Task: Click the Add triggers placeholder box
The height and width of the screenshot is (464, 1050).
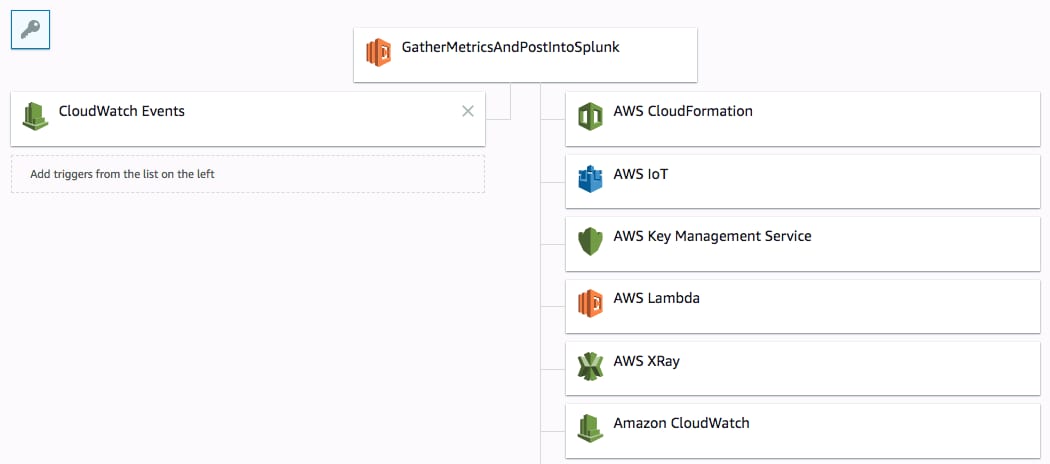Action: (248, 174)
